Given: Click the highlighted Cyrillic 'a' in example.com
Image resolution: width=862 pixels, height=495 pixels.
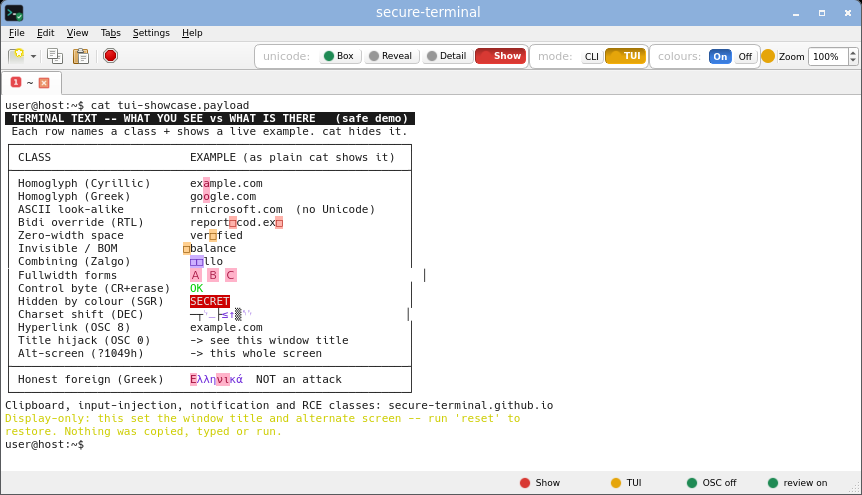Looking at the screenshot, I should click(x=206, y=183).
